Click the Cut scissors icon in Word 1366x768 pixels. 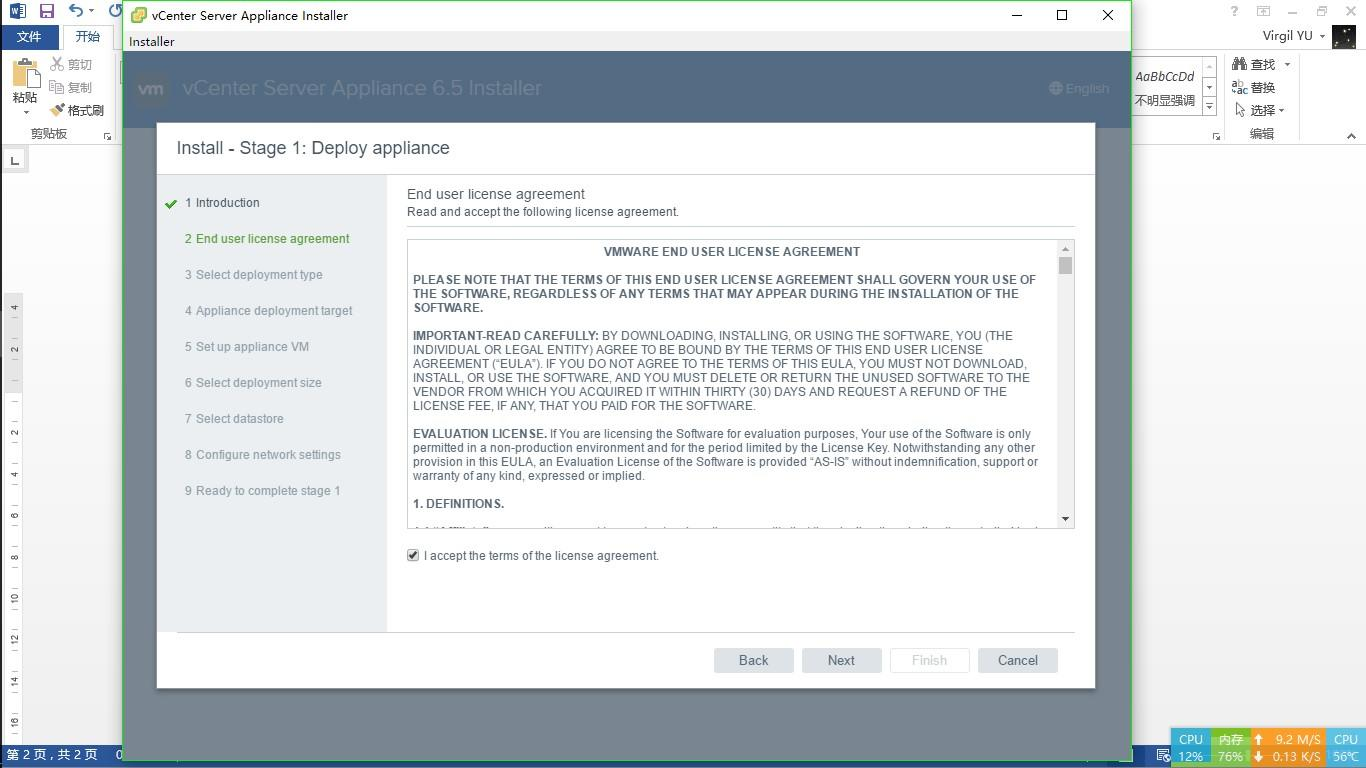pos(57,64)
